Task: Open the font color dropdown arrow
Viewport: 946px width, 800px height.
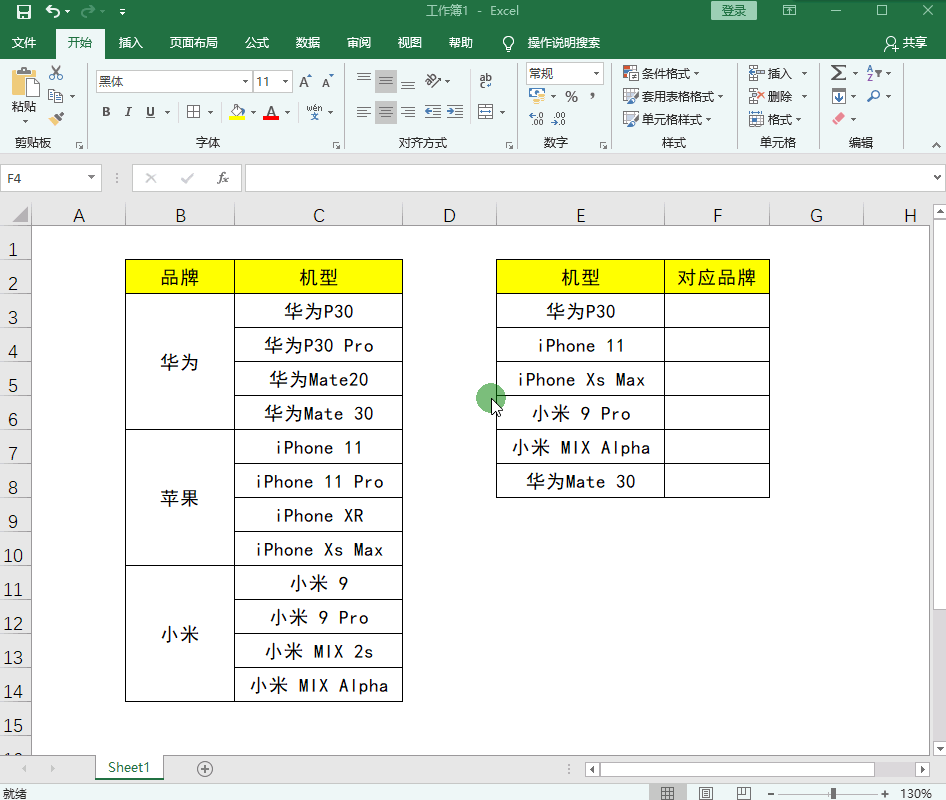Action: click(x=287, y=112)
